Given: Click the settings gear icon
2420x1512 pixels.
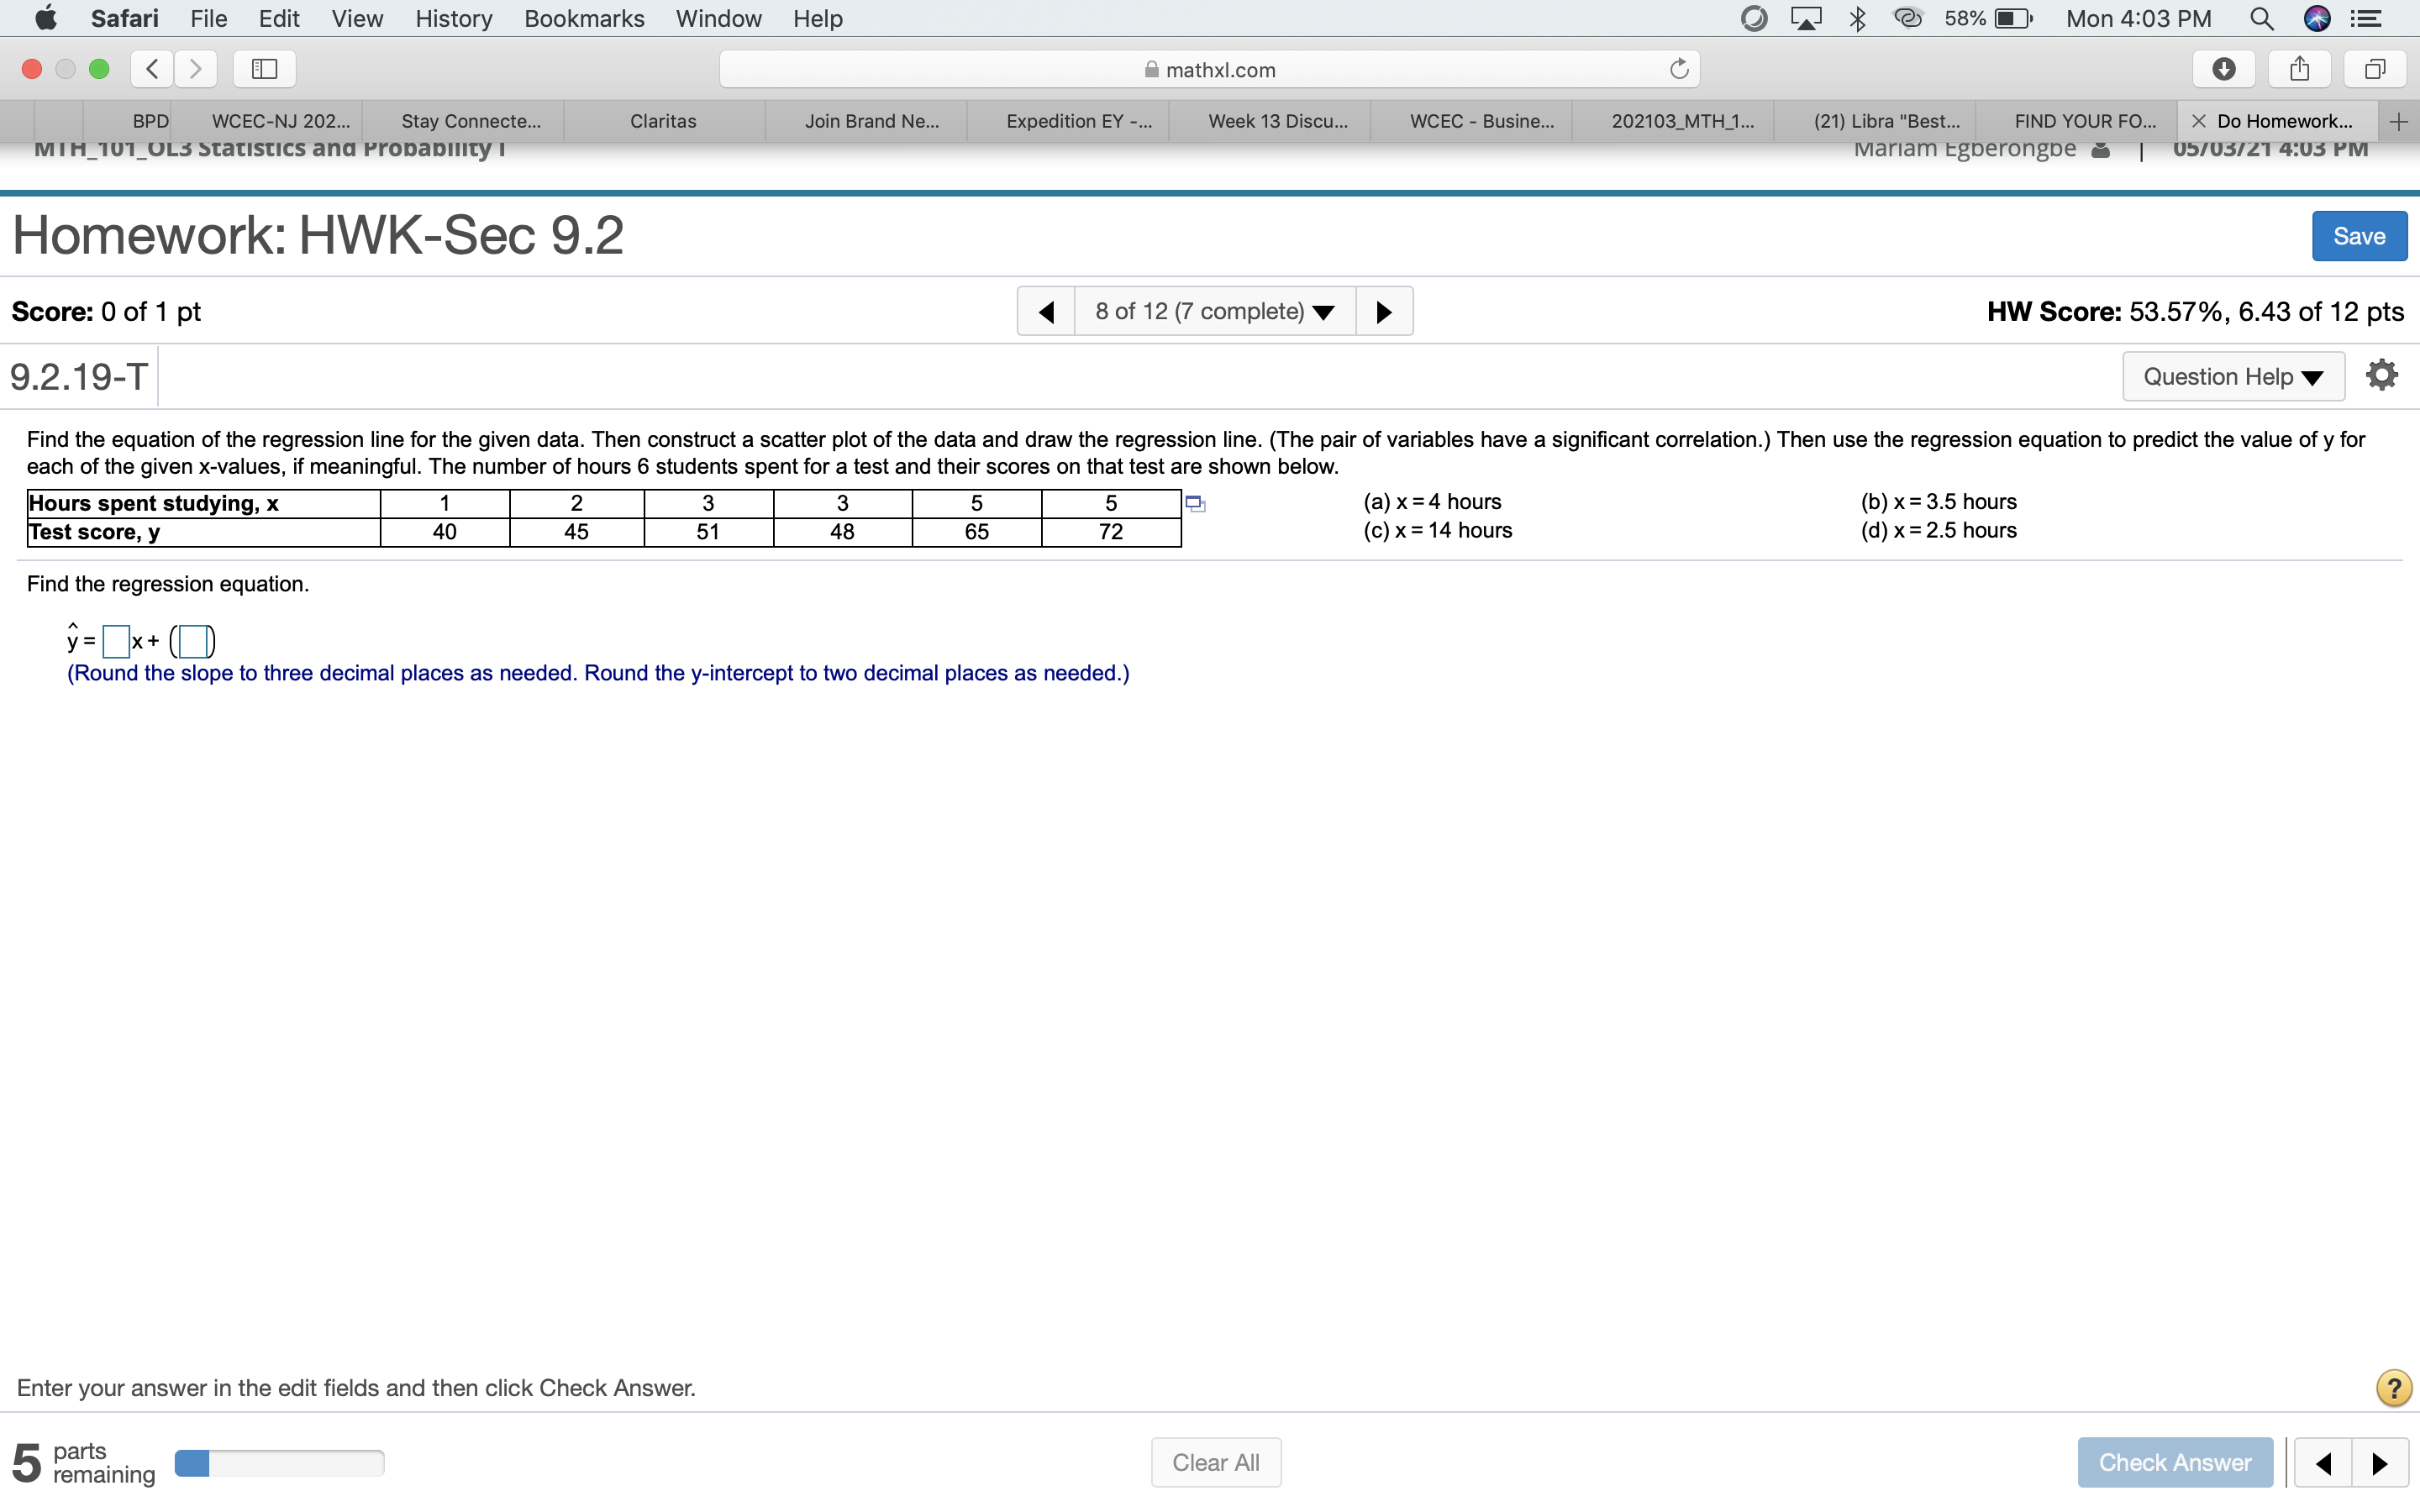Looking at the screenshot, I should click(2381, 375).
